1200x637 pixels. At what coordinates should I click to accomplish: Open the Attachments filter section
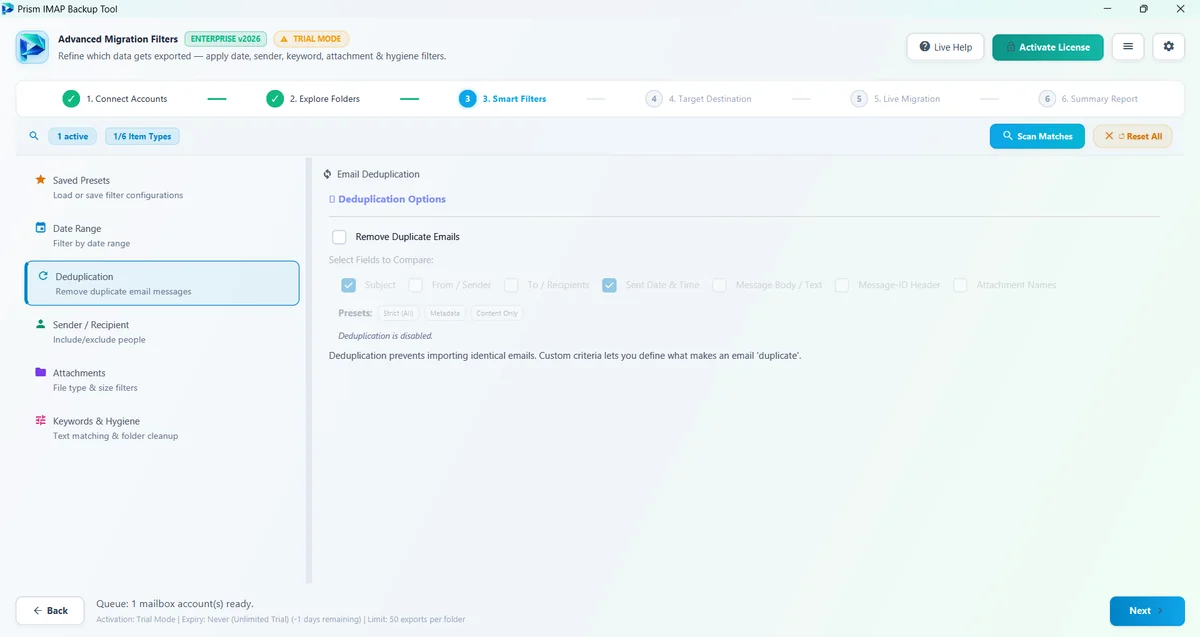pos(162,379)
